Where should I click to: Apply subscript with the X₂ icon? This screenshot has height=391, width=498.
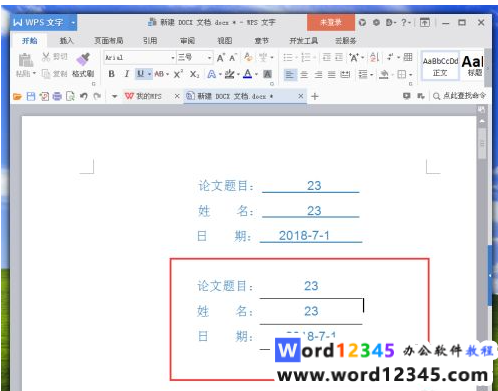[x=194, y=74]
